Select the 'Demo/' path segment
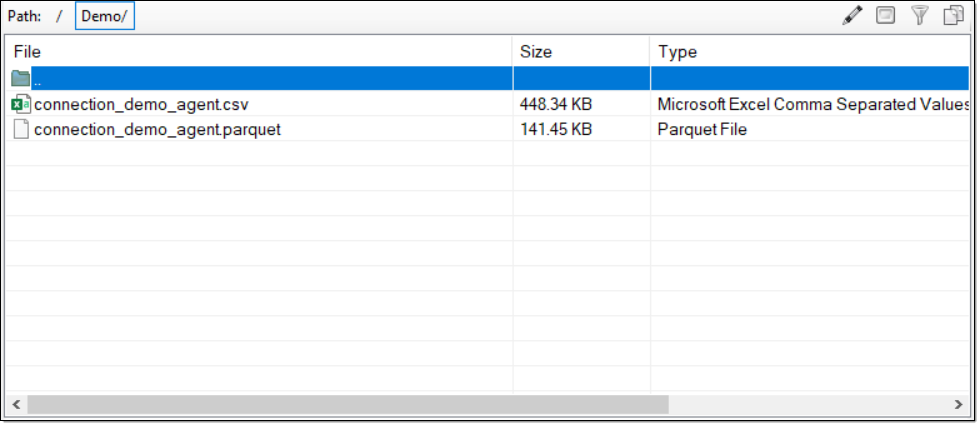Viewport: 980px width, 426px height. click(104, 17)
